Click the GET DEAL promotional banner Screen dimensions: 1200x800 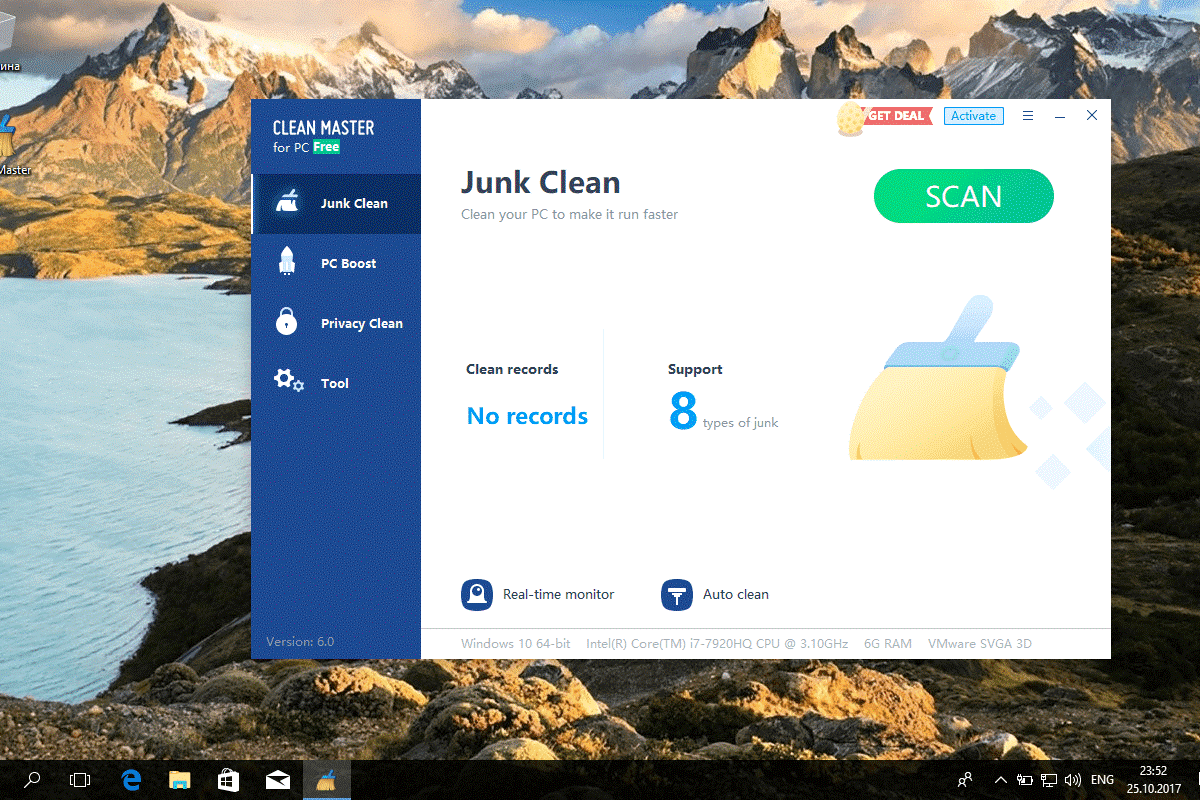click(x=894, y=116)
